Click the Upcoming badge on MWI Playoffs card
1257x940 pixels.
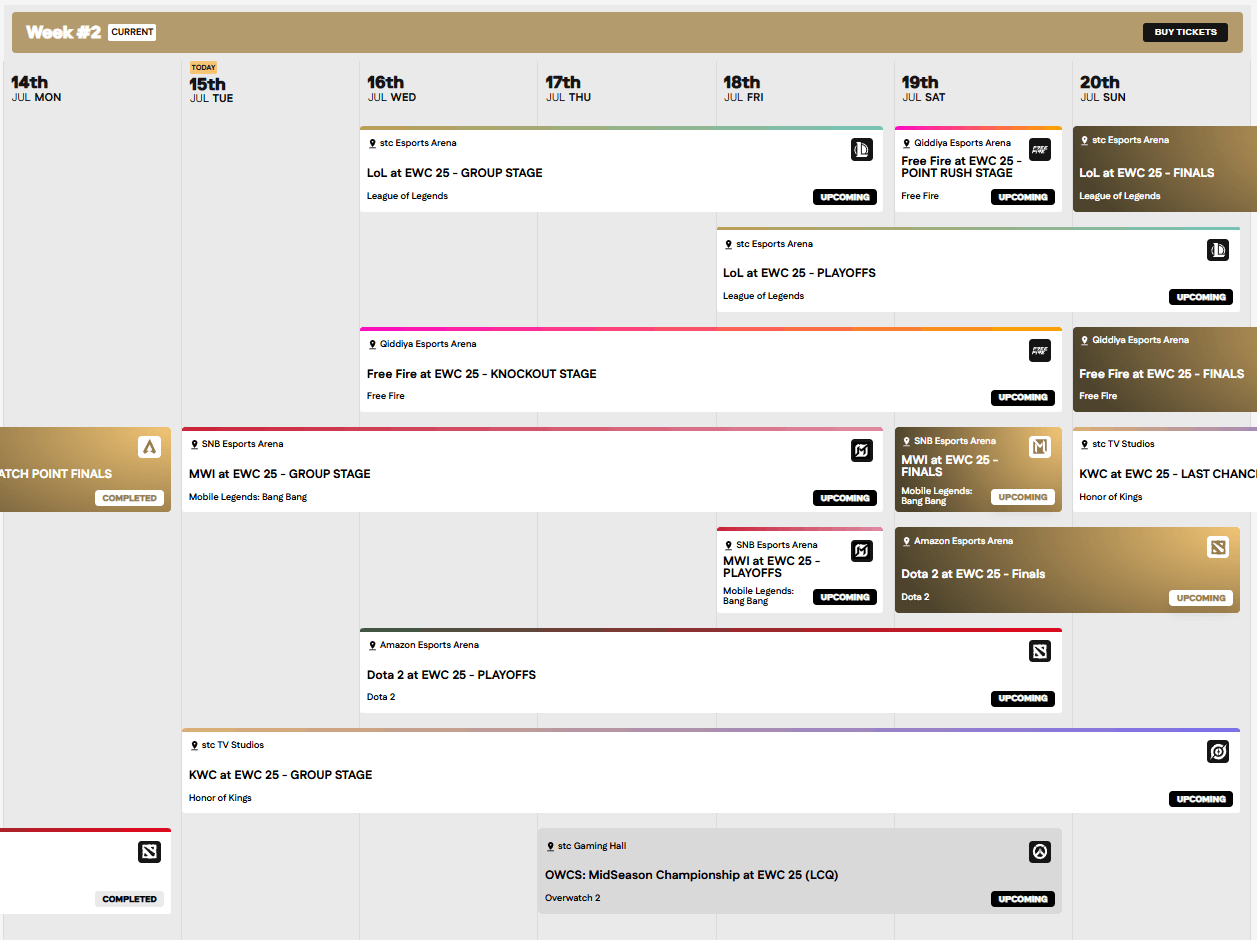(x=845, y=597)
